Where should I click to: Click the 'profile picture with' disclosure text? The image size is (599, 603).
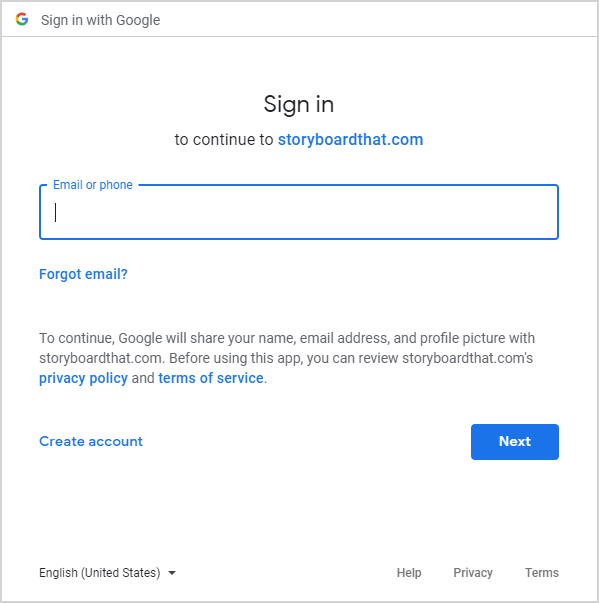[x=477, y=338]
